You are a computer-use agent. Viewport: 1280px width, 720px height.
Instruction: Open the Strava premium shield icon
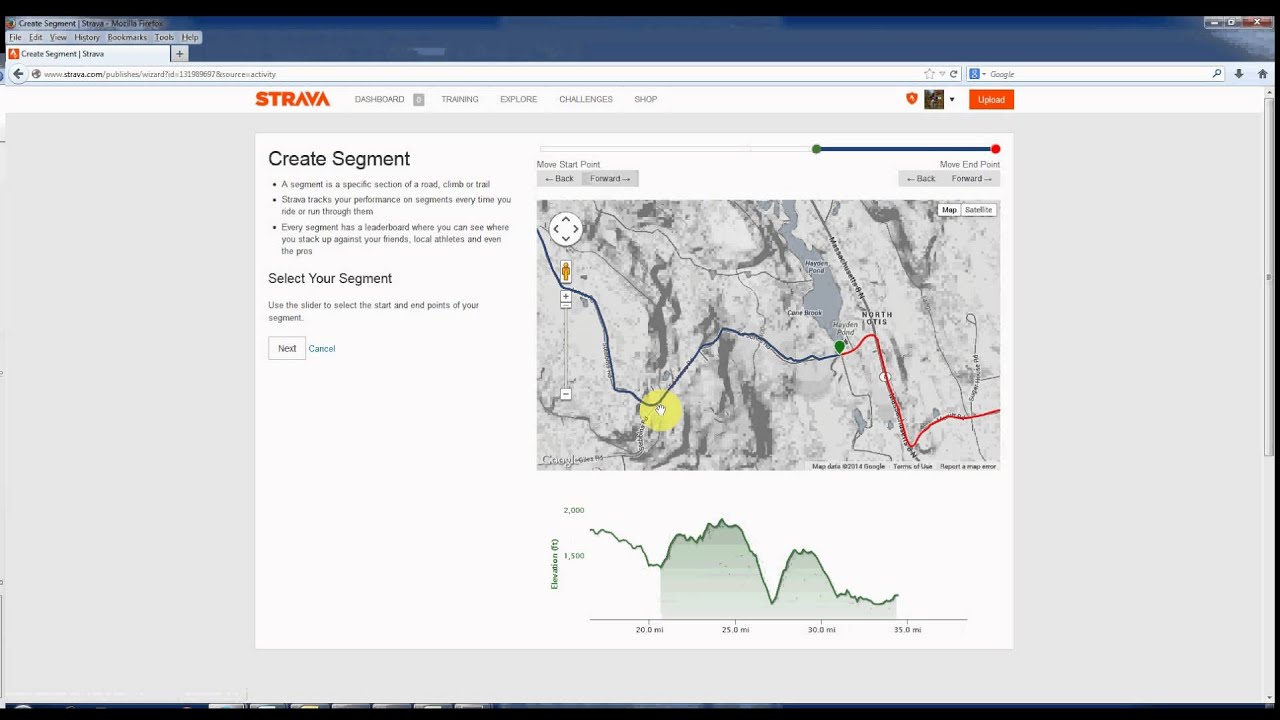pyautogui.click(x=911, y=98)
